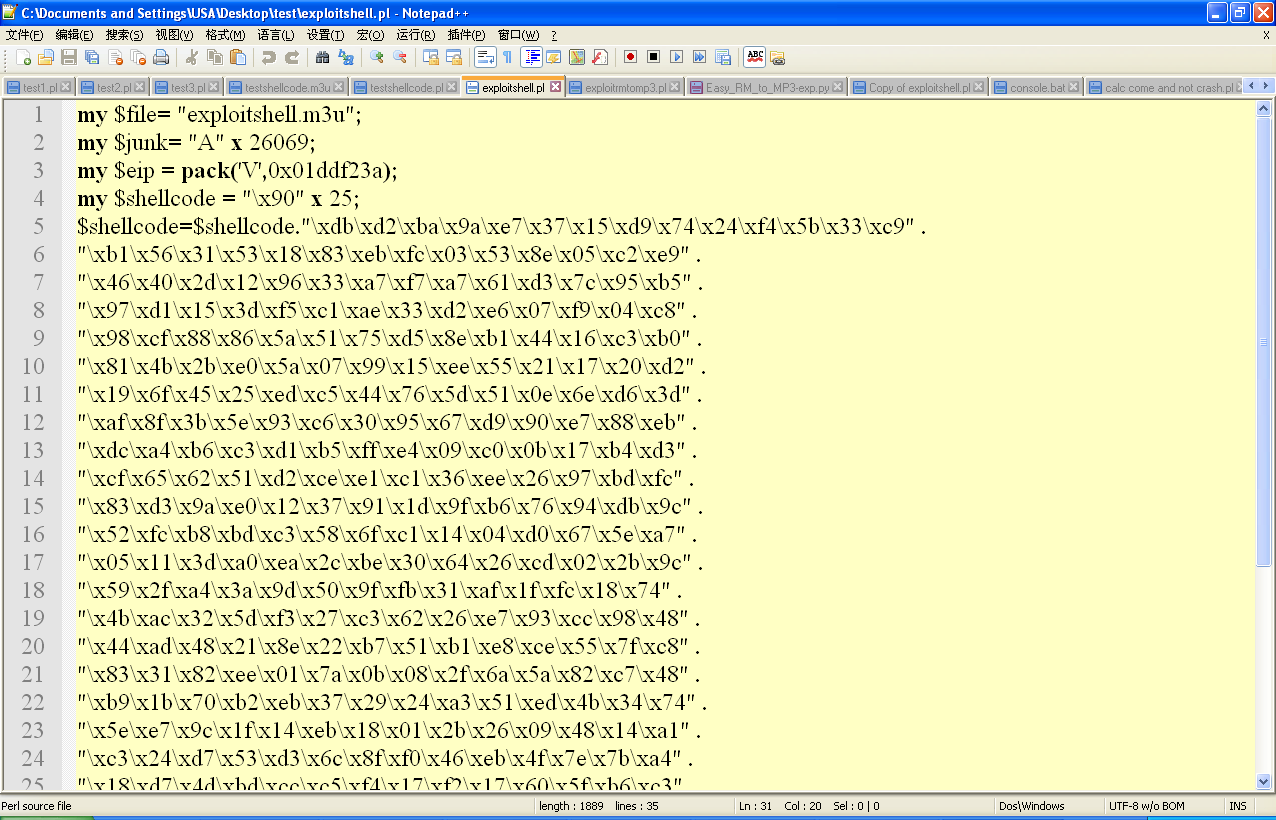1276x820 pixels.
Task: Switch to the testshellcode.m3u tab
Action: point(286,88)
